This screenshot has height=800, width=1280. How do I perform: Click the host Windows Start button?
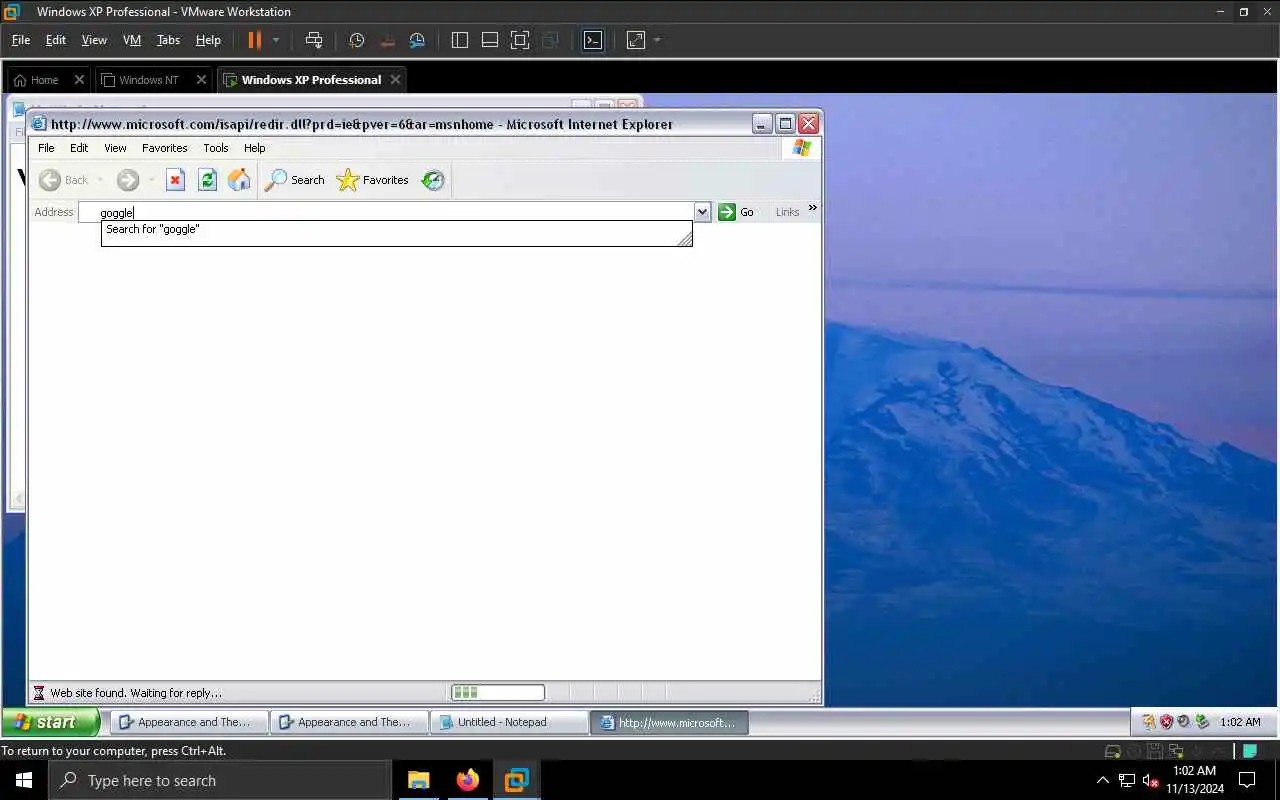tap(24, 780)
